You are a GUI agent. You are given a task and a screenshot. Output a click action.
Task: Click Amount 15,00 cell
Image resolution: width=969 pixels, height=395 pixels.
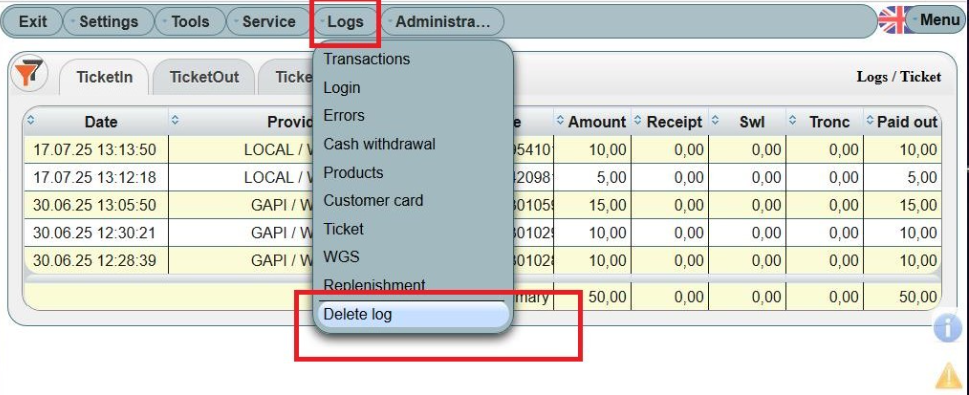592,205
